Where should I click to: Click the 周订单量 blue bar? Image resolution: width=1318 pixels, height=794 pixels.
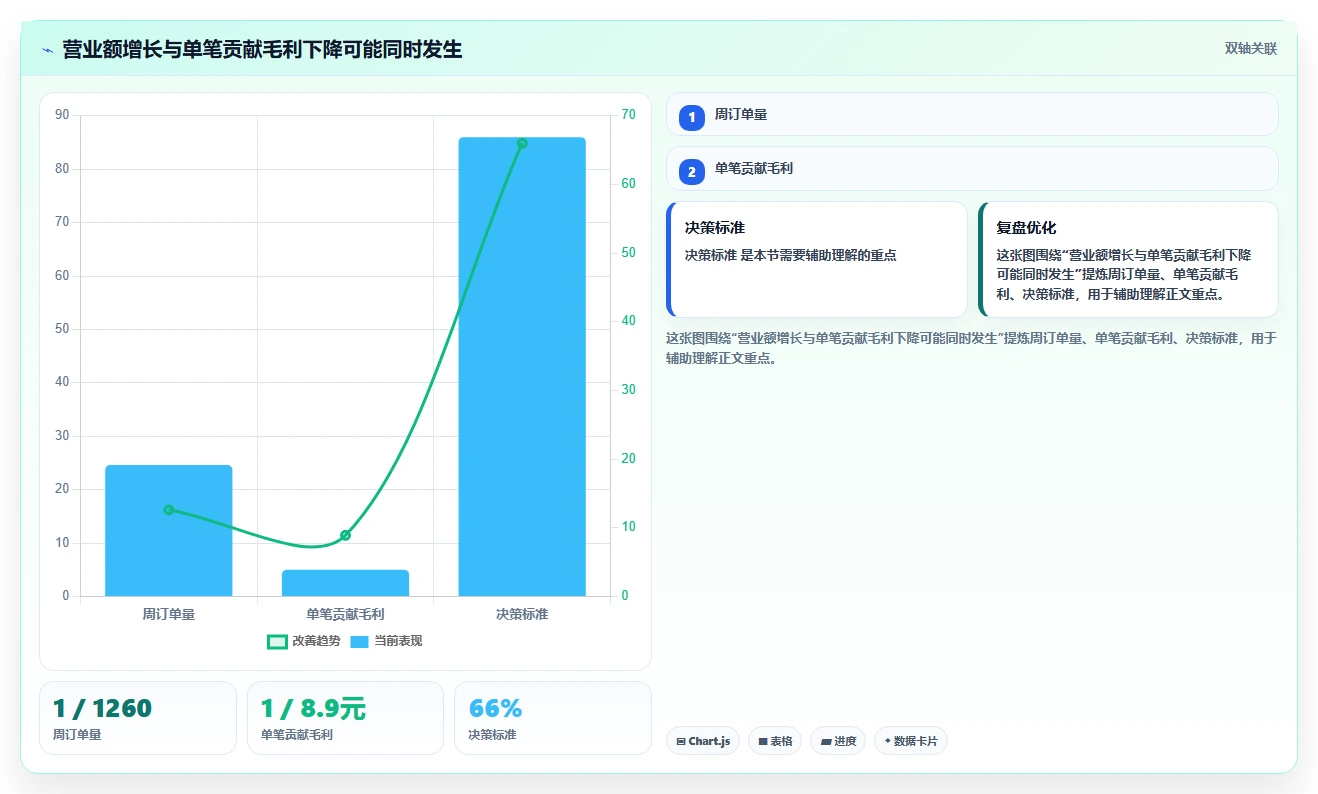169,531
